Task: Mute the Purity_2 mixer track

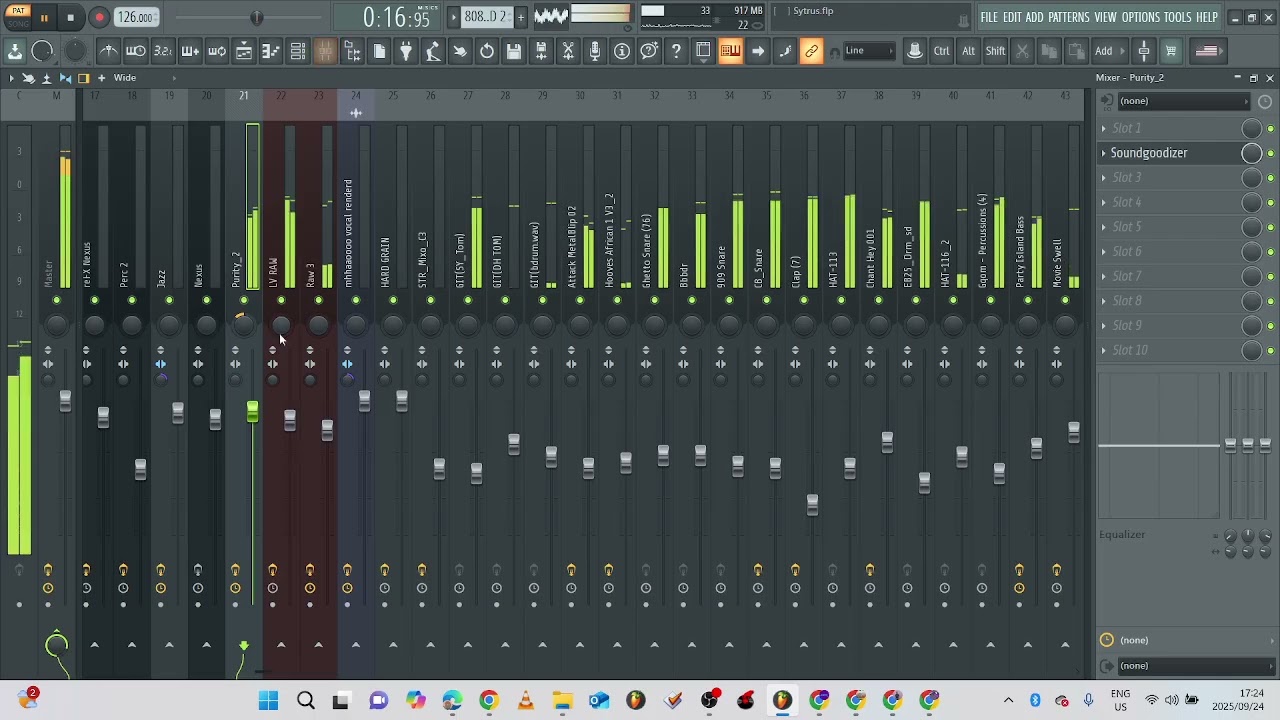Action: pos(244,300)
